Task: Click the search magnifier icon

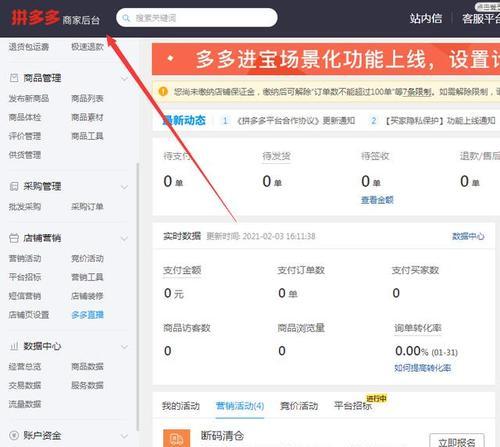Action: pos(126,18)
